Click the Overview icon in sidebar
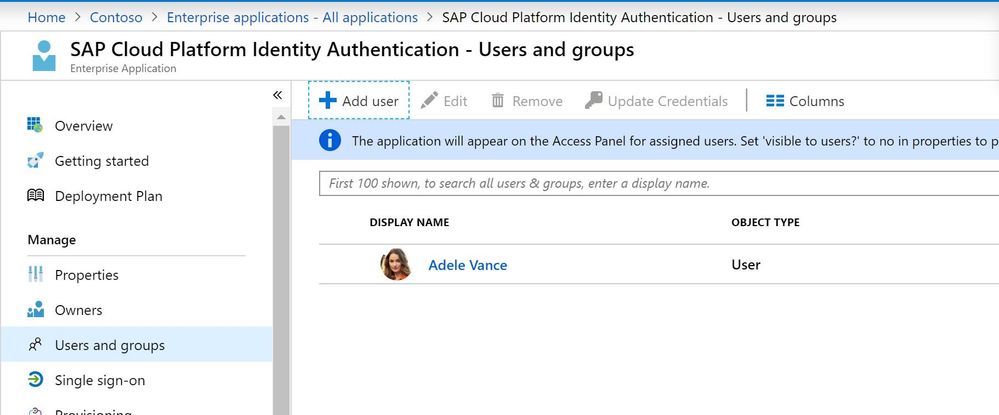The image size is (999, 415). tap(35, 126)
